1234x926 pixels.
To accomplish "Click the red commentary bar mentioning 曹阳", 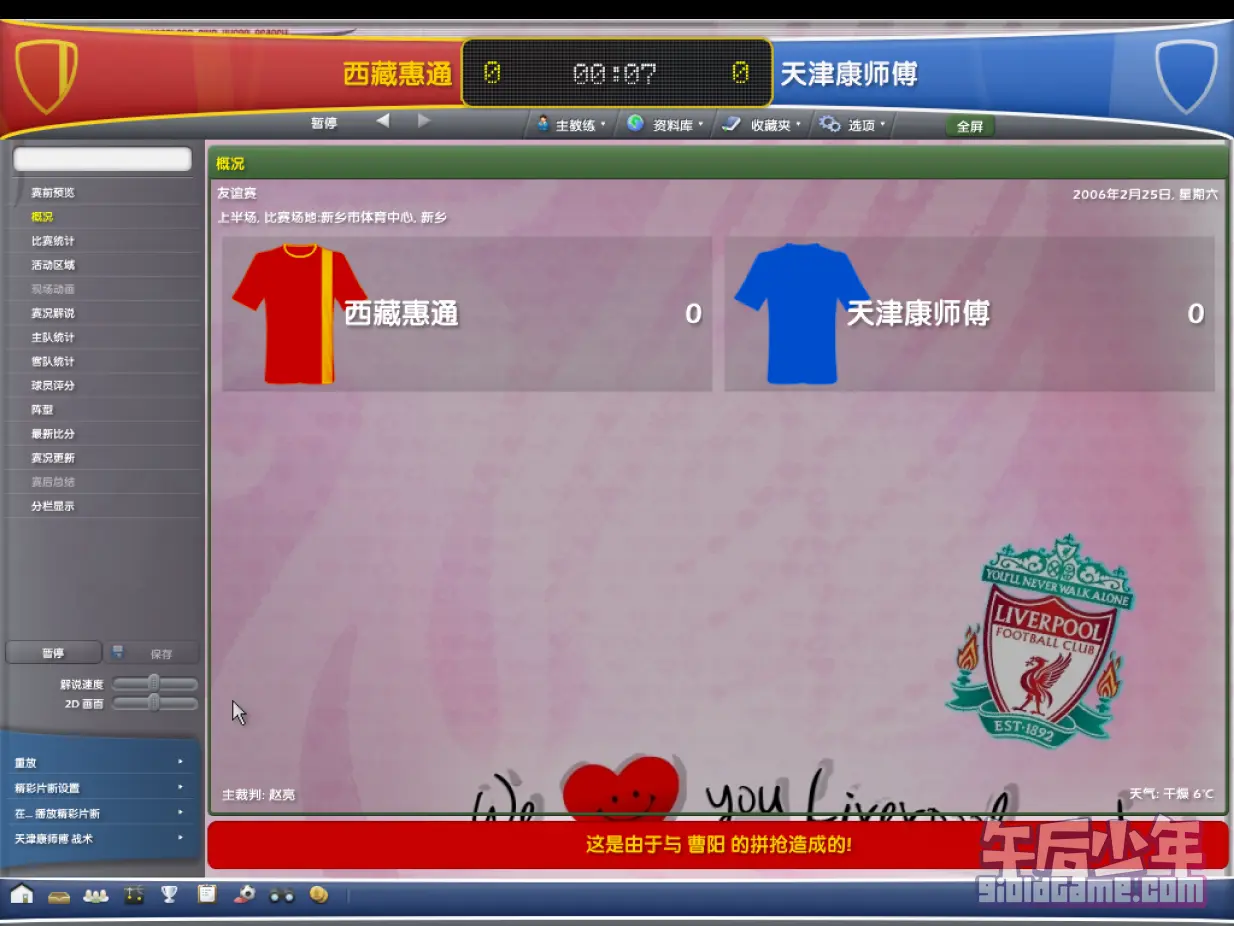I will point(718,845).
